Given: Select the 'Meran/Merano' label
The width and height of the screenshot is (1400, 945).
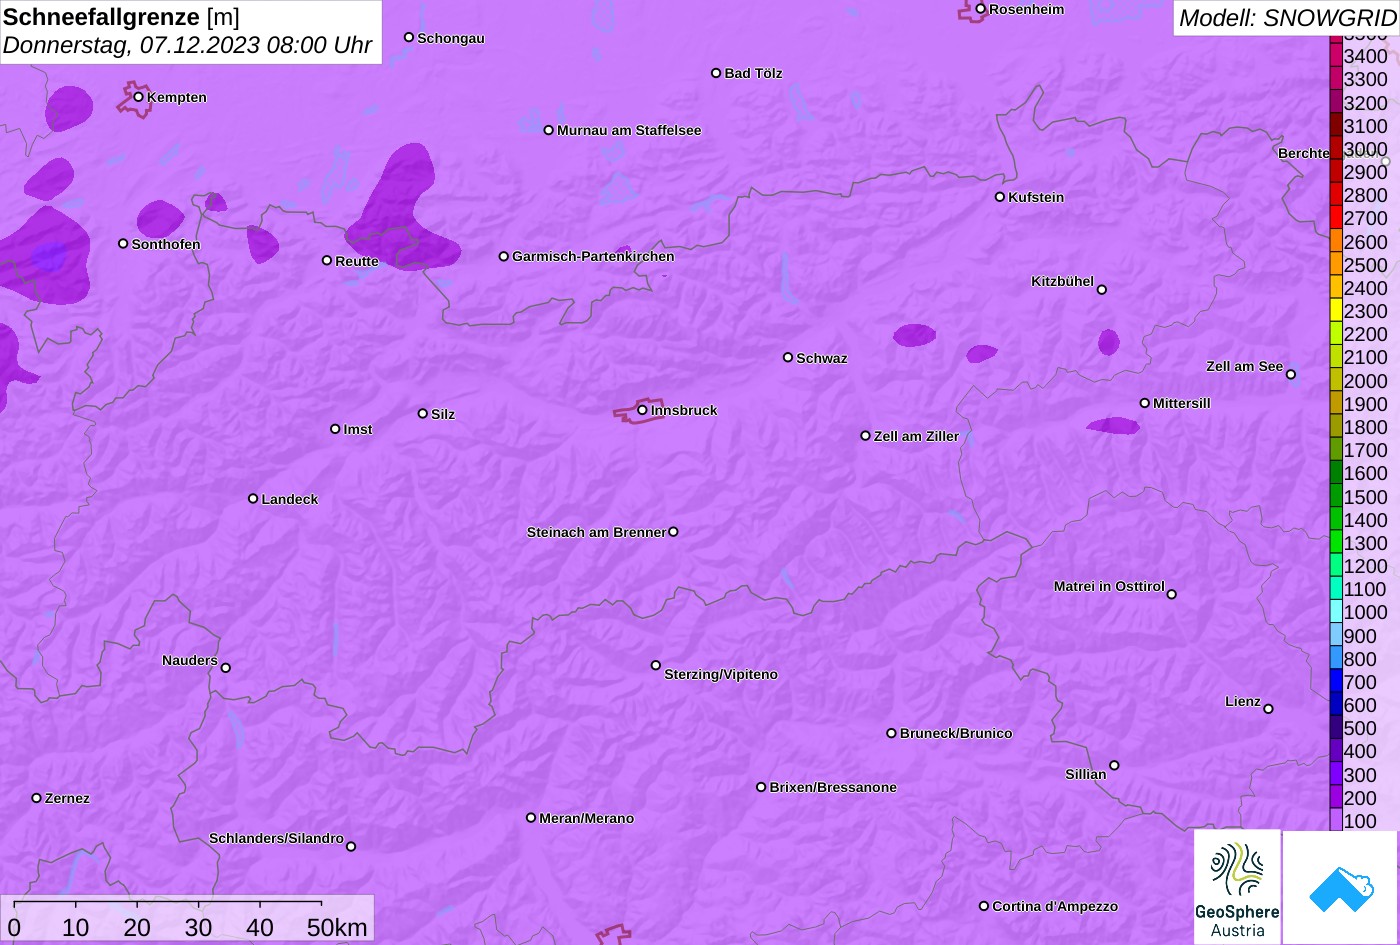Looking at the screenshot, I should pyautogui.click(x=587, y=818).
